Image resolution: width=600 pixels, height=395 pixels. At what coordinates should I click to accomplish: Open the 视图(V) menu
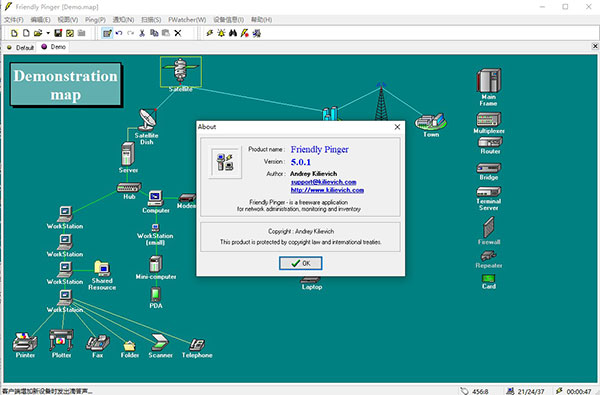(68, 20)
